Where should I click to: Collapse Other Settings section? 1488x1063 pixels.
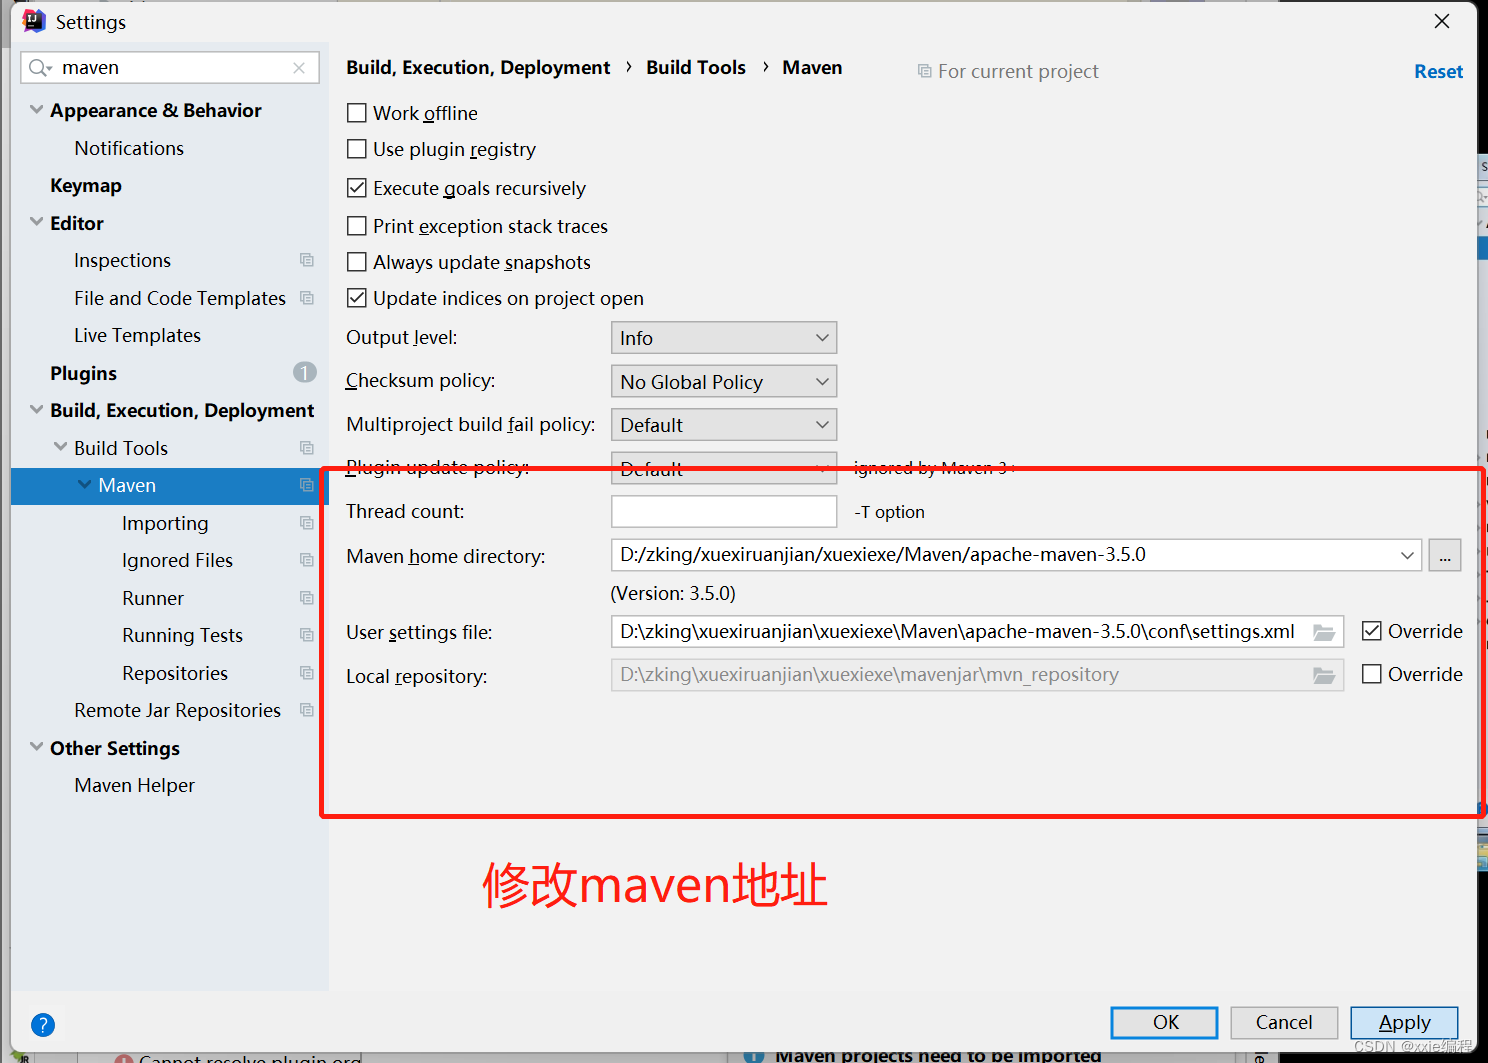point(36,747)
